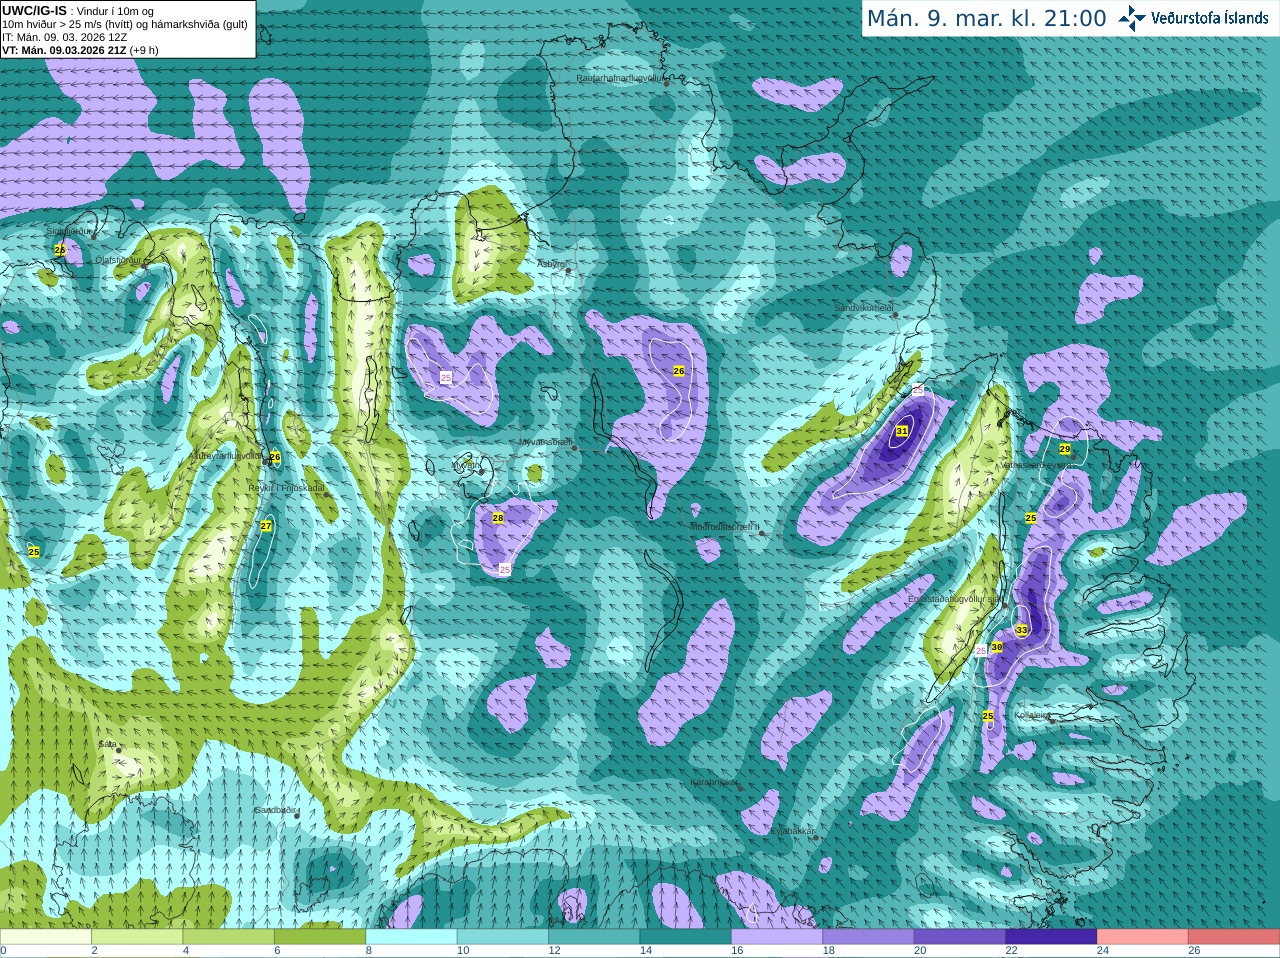Image resolution: width=1280 pixels, height=958 pixels.
Task: Select the 8–10 m/s pale cyan scale swatch
Action: (x=412, y=937)
